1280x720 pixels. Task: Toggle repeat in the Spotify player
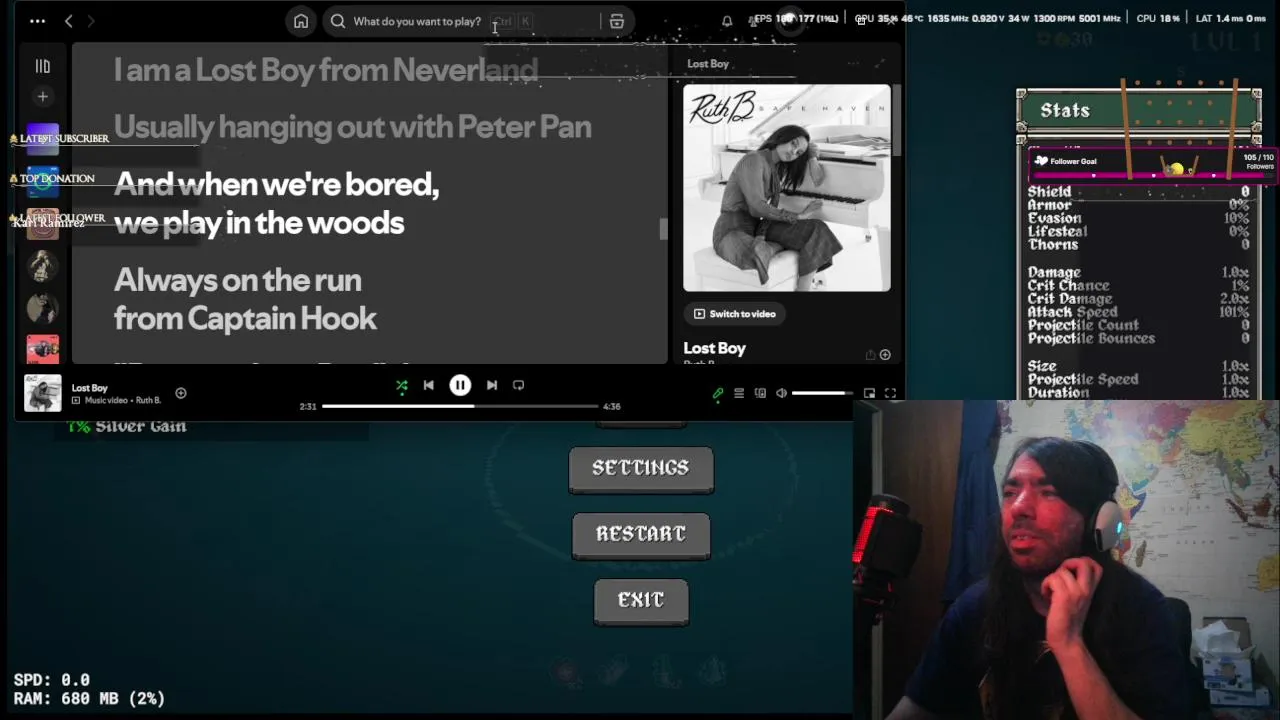click(518, 385)
